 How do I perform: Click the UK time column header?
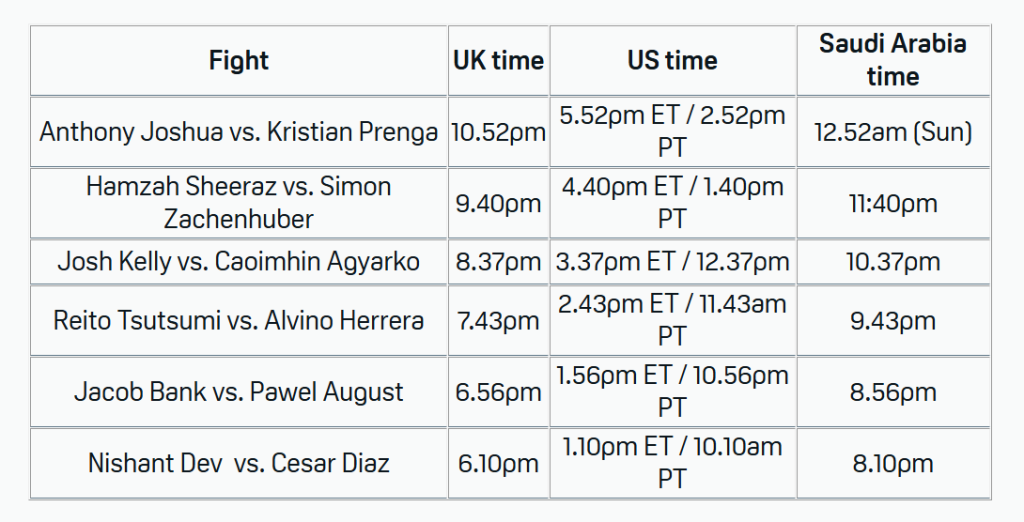point(498,61)
